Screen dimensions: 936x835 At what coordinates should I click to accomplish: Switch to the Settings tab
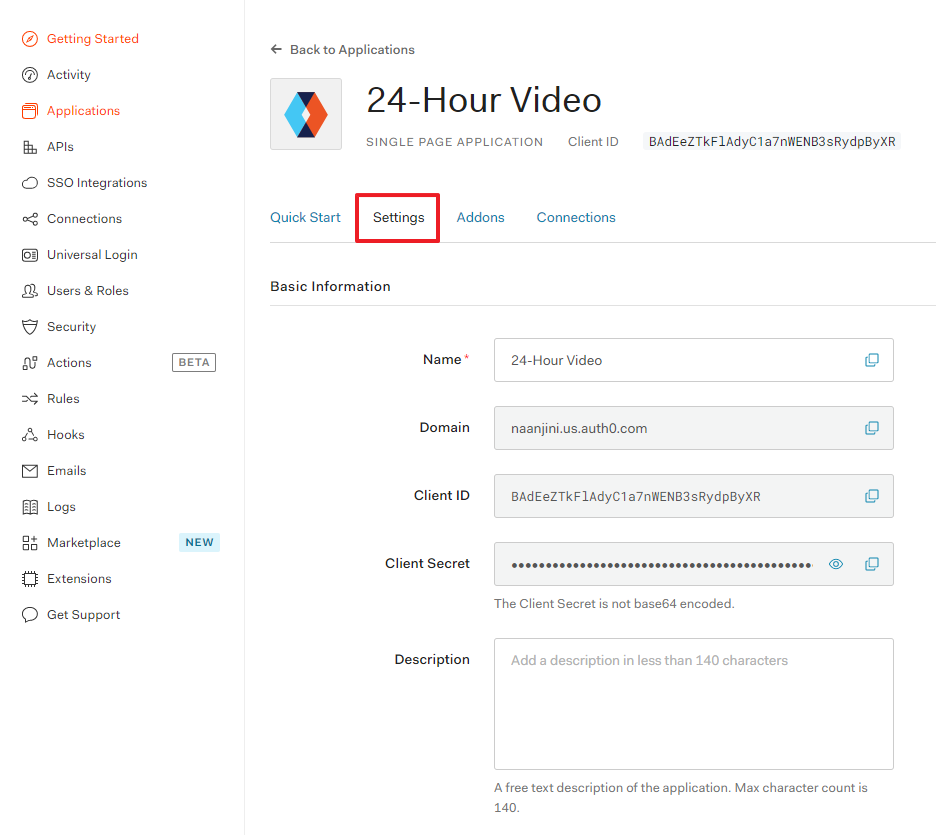tap(398, 217)
